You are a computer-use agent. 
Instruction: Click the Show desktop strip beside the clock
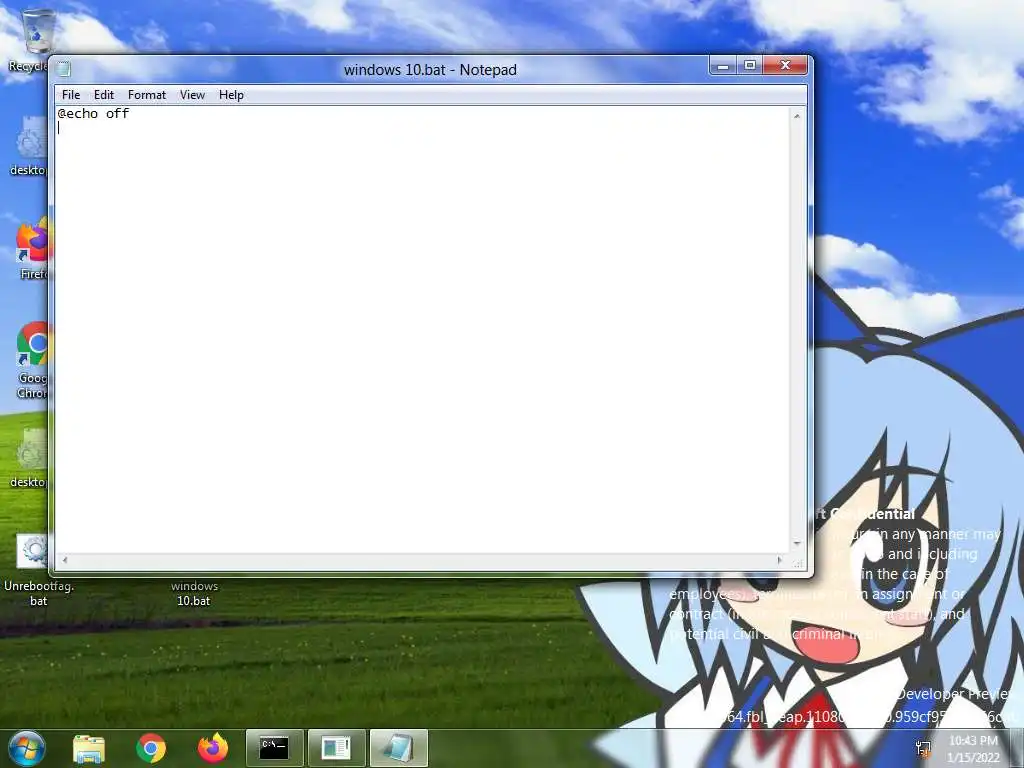(x=1017, y=748)
